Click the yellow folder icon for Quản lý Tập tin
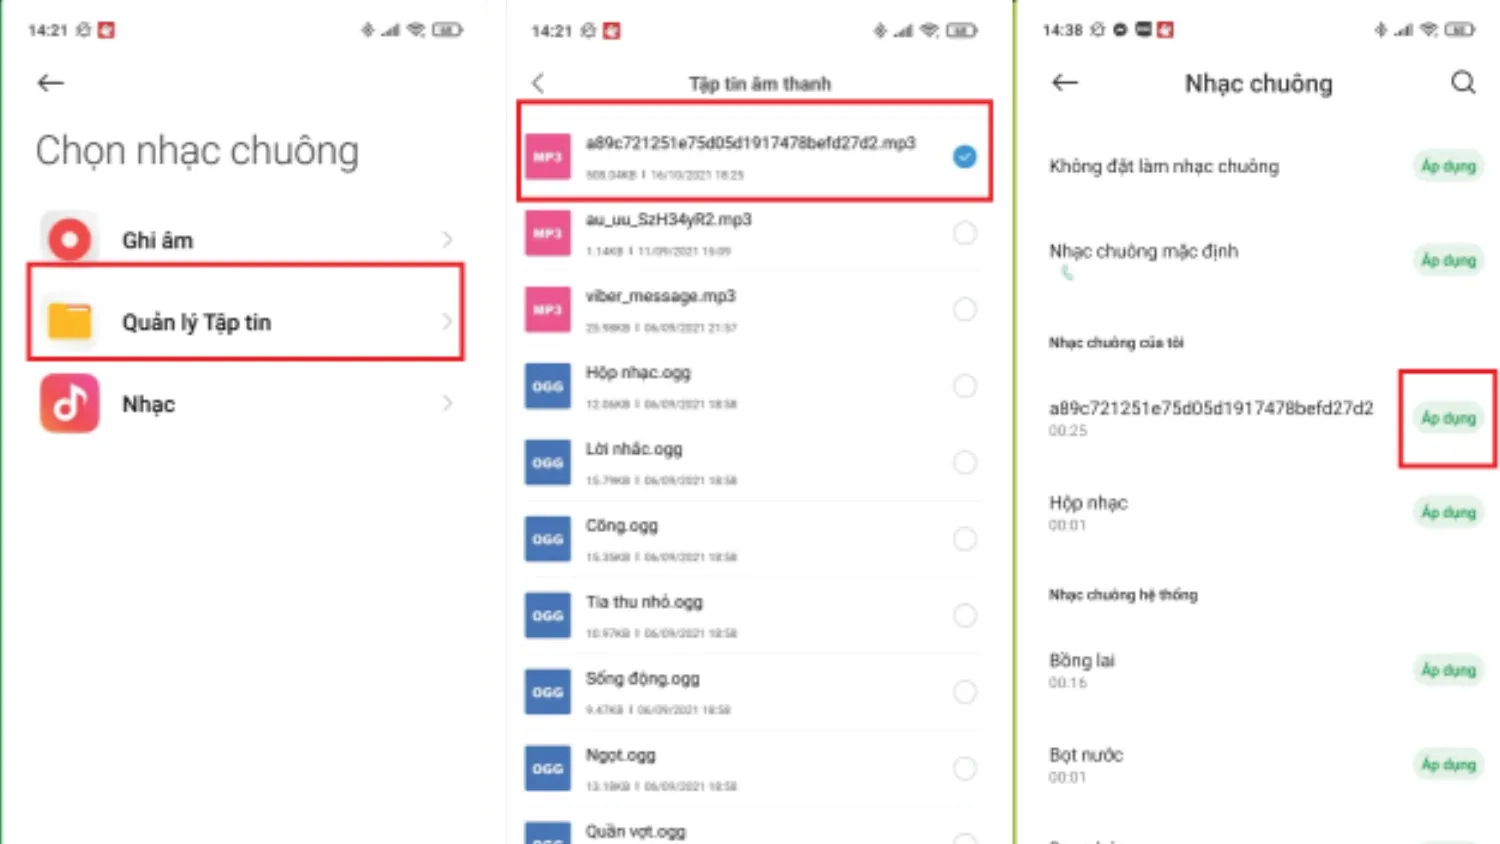 pos(68,321)
